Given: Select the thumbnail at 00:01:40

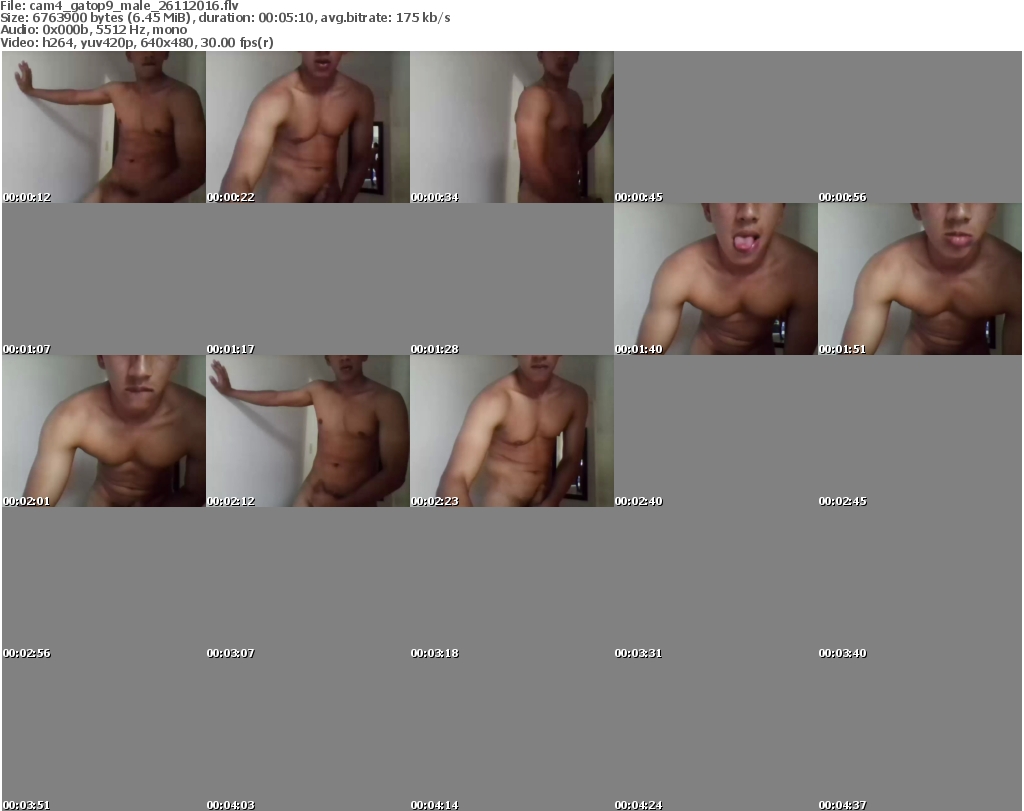Looking at the screenshot, I should pyautogui.click(x=715, y=279).
